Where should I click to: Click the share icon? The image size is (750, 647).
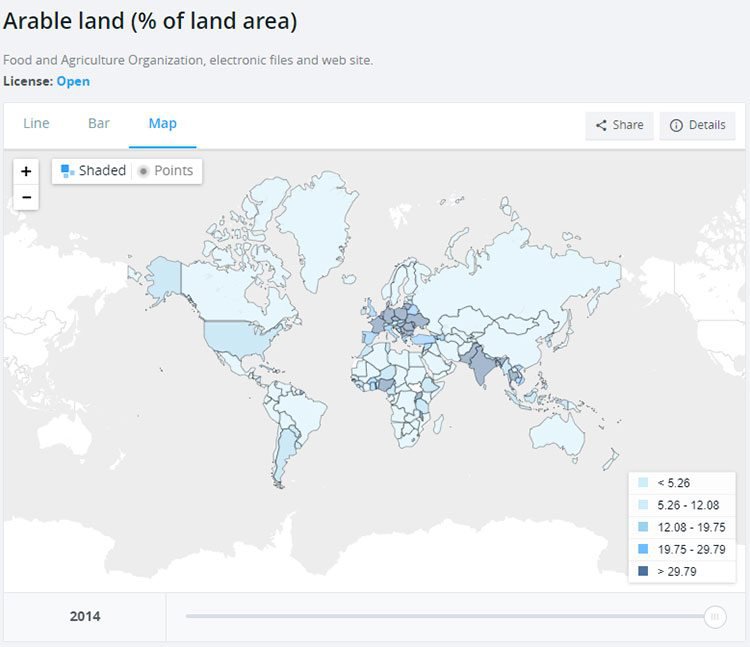tap(601, 125)
